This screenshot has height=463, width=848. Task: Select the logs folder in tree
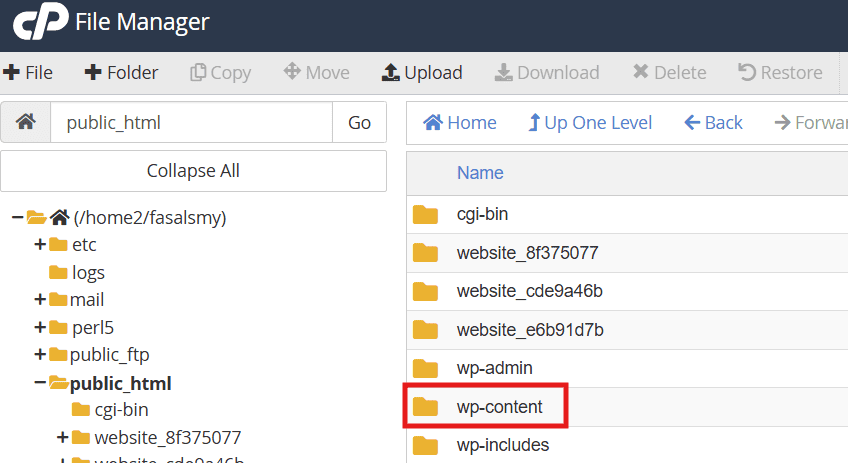click(x=88, y=272)
